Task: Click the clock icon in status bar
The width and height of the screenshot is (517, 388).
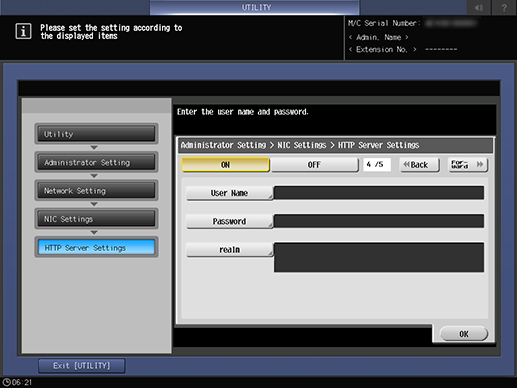Action: tap(6, 382)
